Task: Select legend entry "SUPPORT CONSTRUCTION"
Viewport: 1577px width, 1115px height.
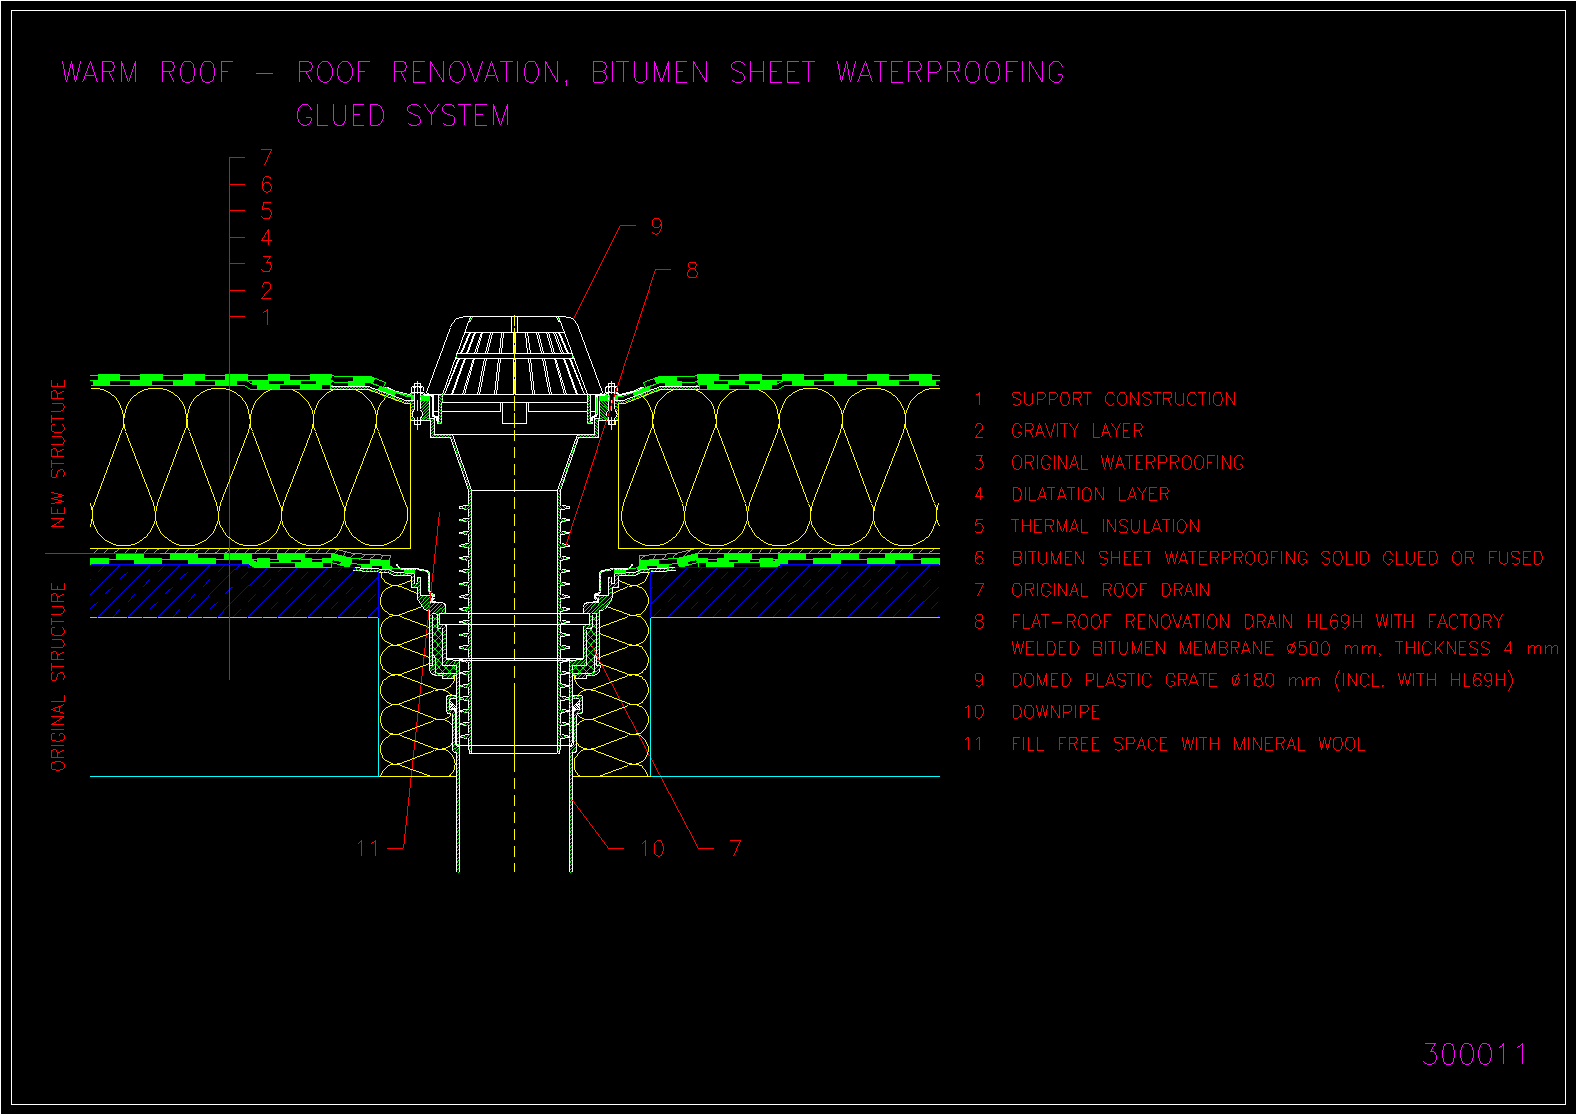Action: [x=1124, y=399]
